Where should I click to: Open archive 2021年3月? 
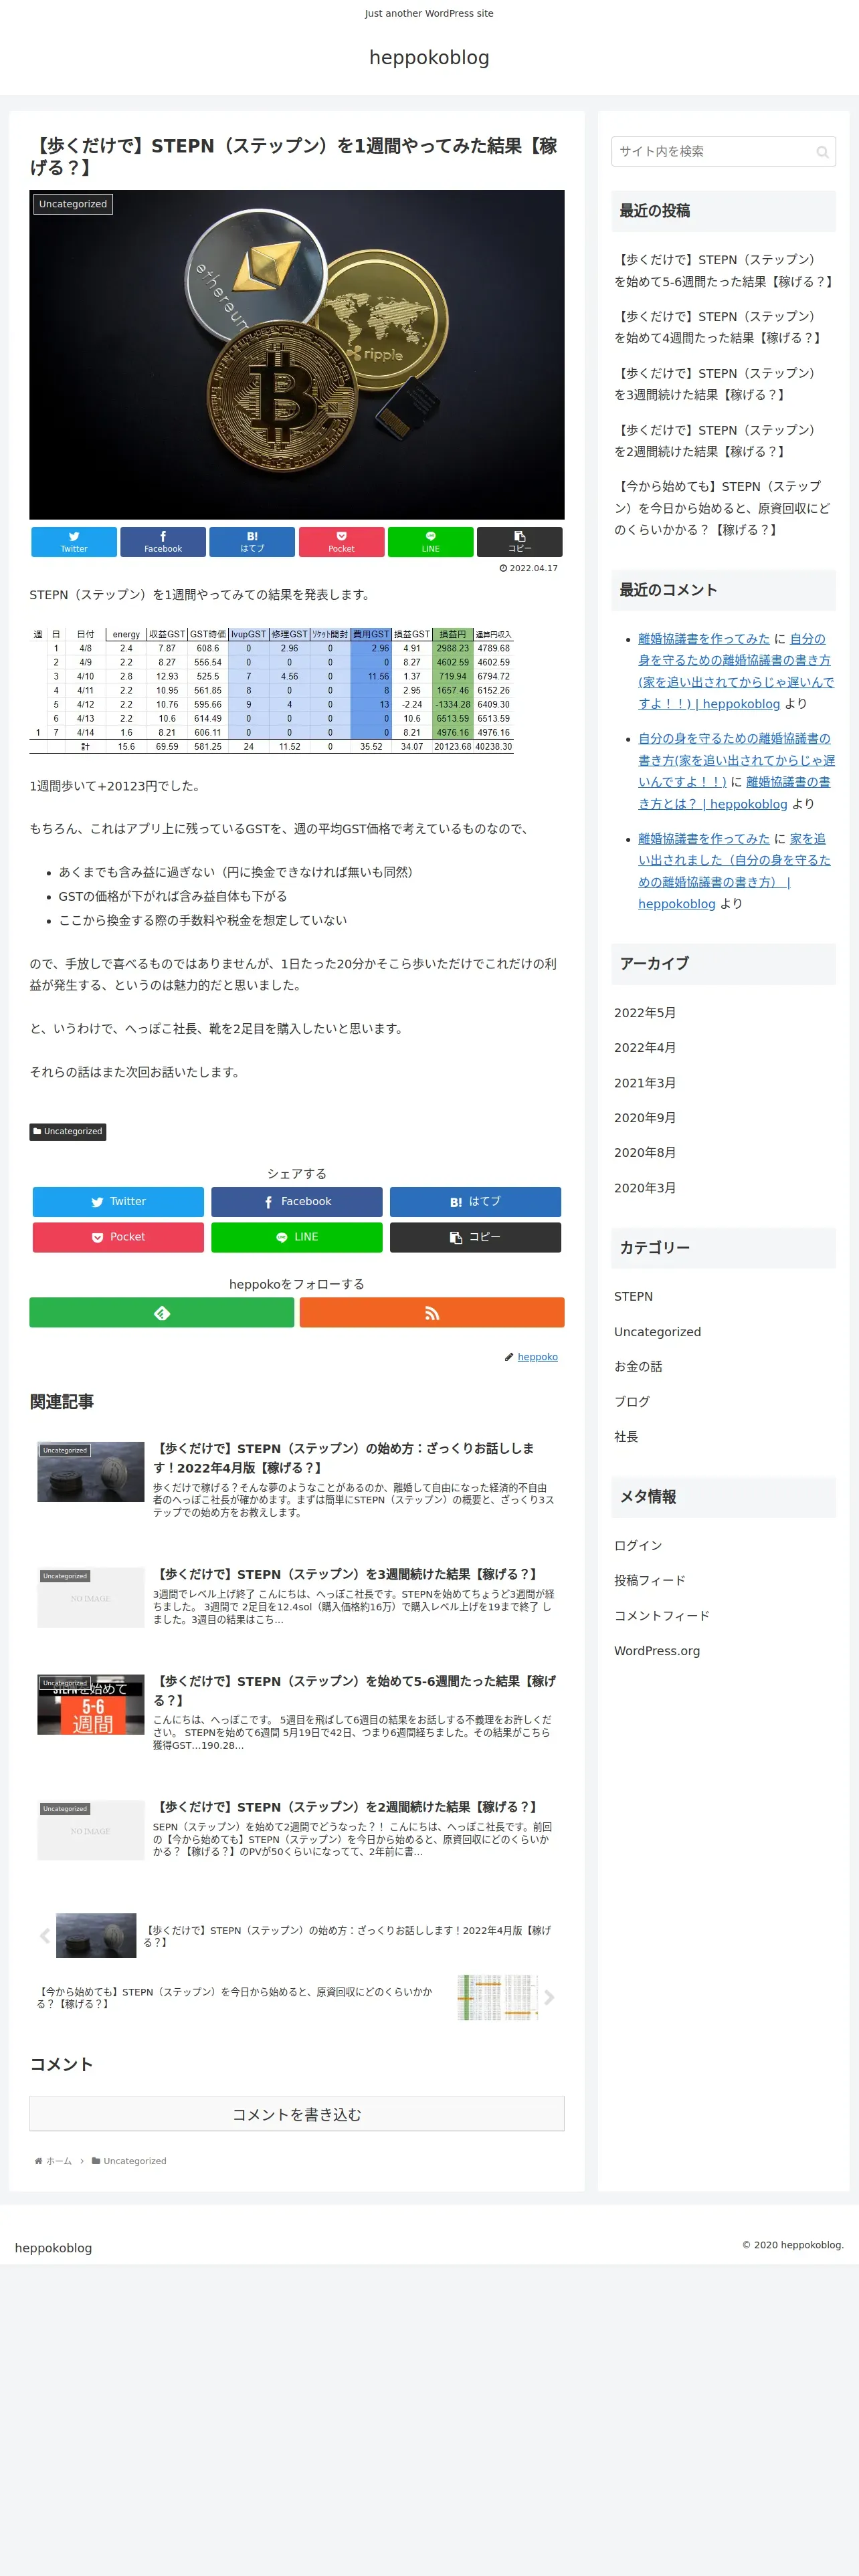pyautogui.click(x=645, y=1083)
